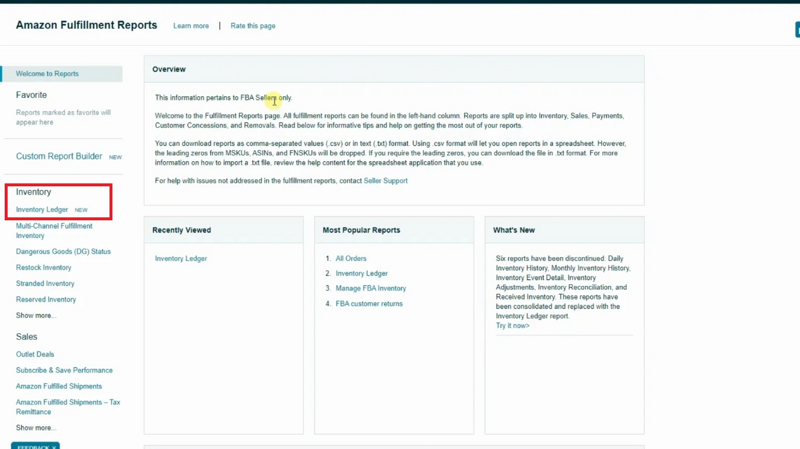Open Seller Support link in Overview

(x=385, y=181)
